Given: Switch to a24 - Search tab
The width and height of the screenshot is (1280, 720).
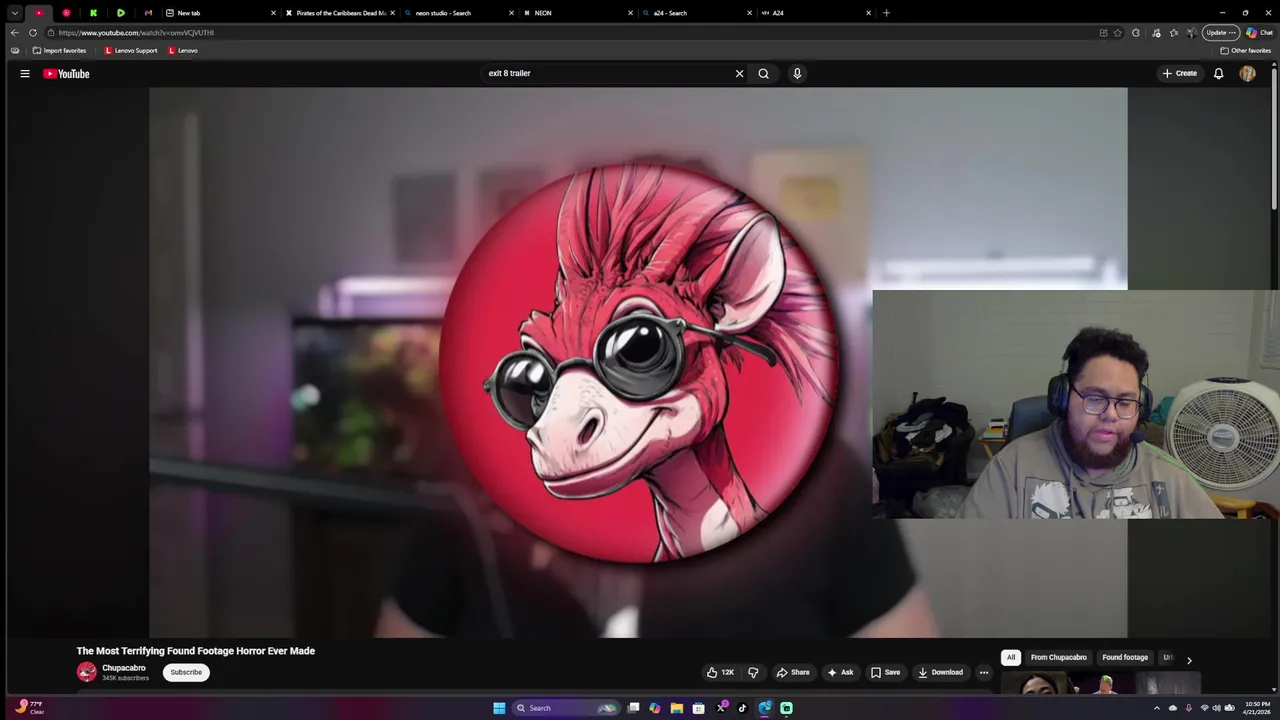Looking at the screenshot, I should coord(698,13).
